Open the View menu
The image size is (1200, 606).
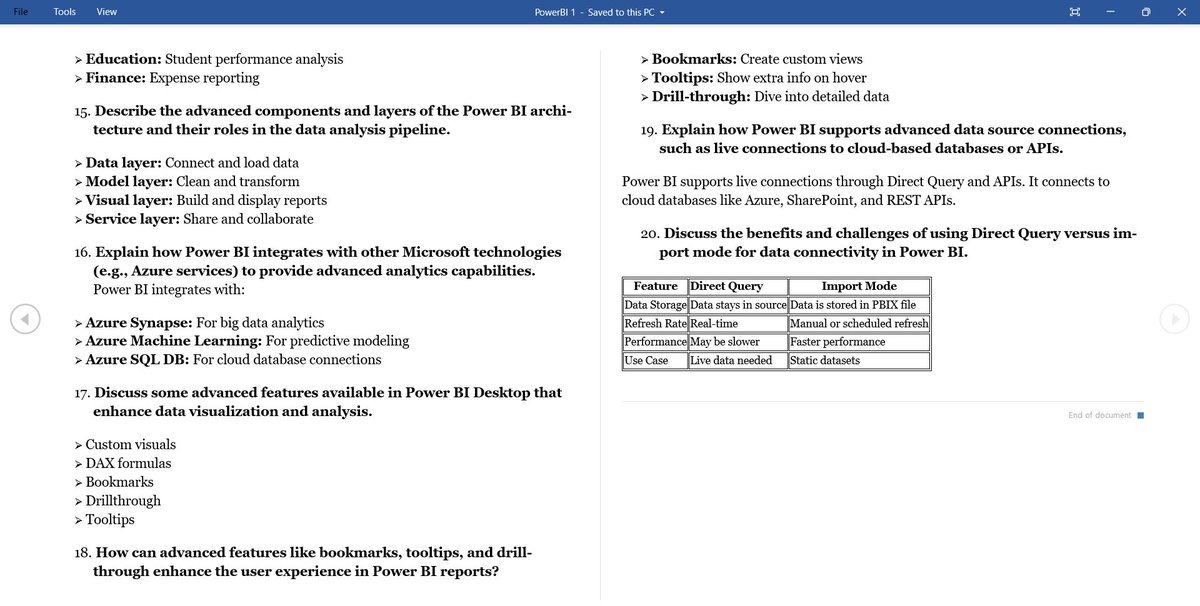pyautogui.click(x=106, y=11)
